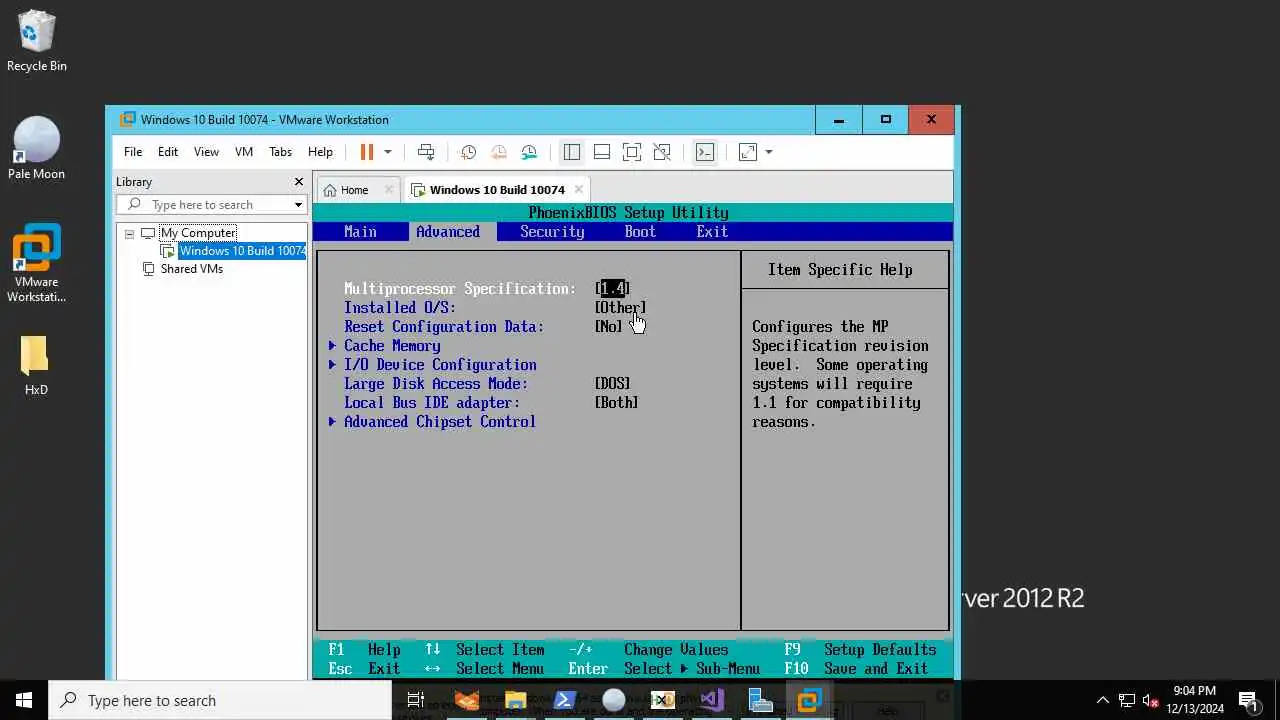1280x720 pixels.
Task: Select the Main BIOS menu
Action: pos(360,232)
